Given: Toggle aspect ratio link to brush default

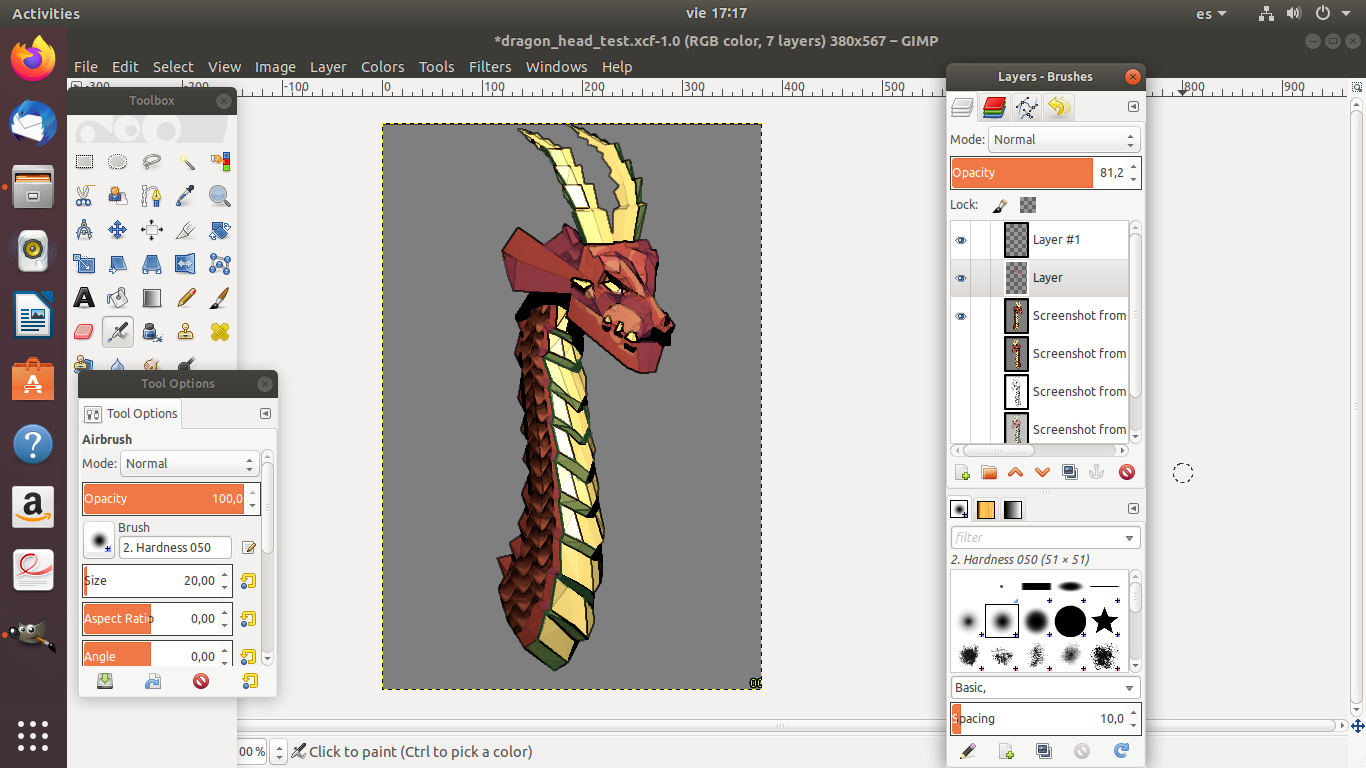Looking at the screenshot, I should tap(249, 619).
